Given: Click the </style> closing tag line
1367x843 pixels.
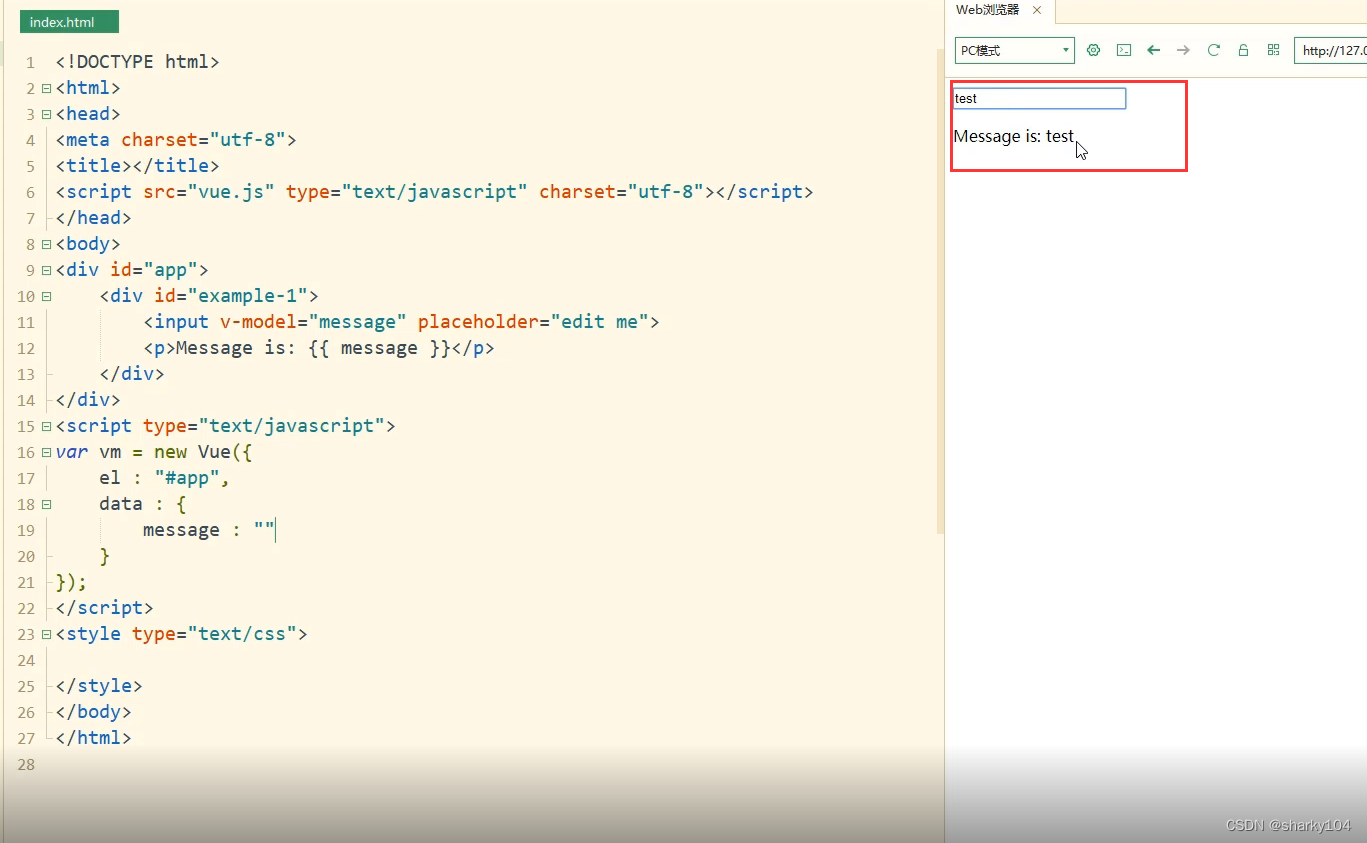Looking at the screenshot, I should pyautogui.click(x=99, y=686).
